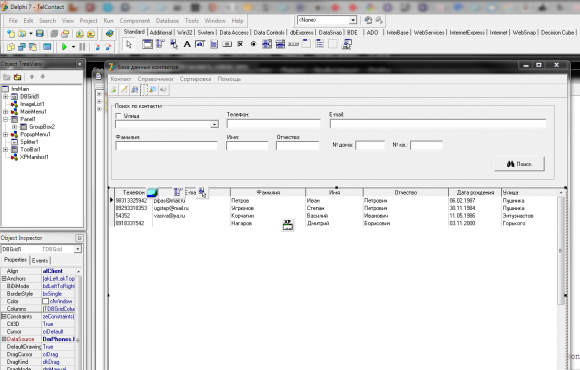Select the RadioButton component in palette

pos(253,44)
